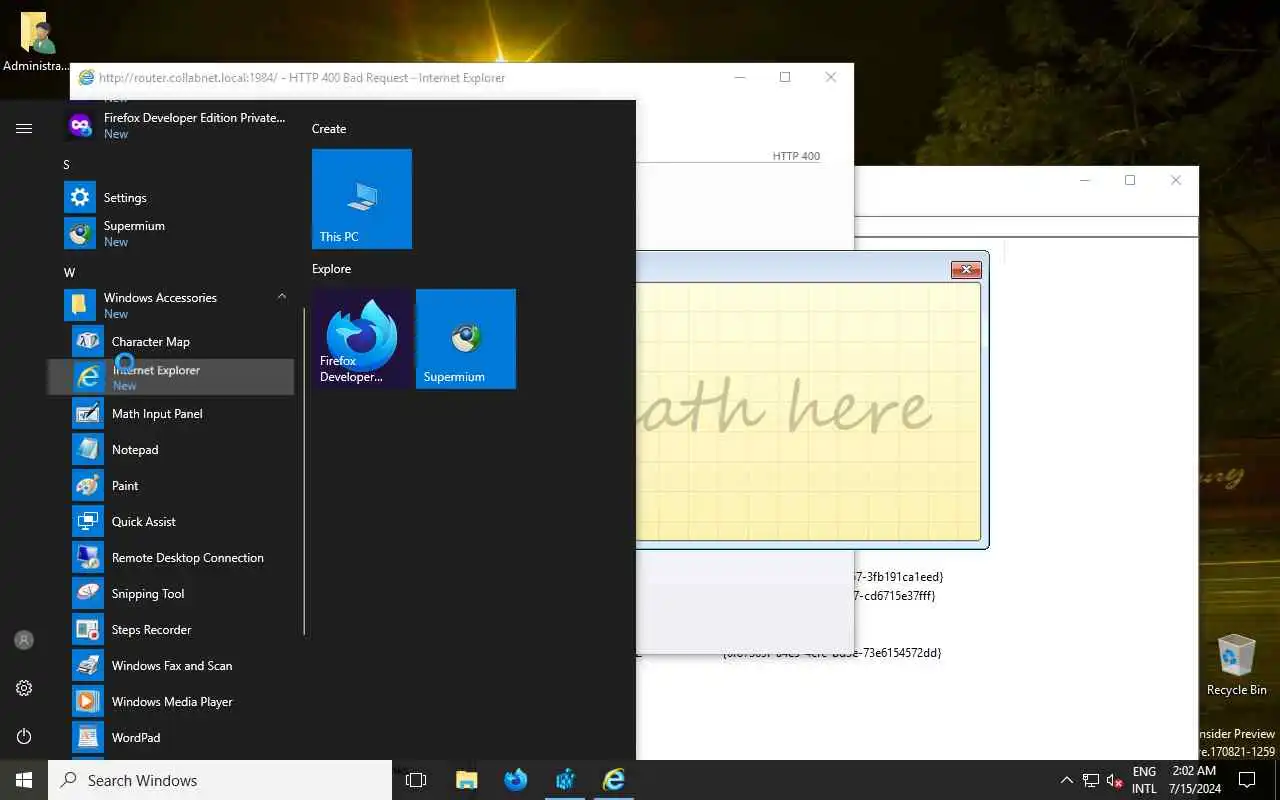The height and width of the screenshot is (800, 1280).
Task: Open Task View on the taskbar
Action: point(416,780)
